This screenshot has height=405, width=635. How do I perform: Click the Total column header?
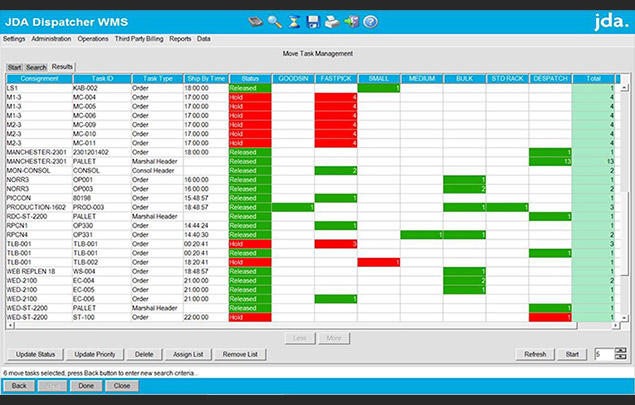pyautogui.click(x=593, y=79)
